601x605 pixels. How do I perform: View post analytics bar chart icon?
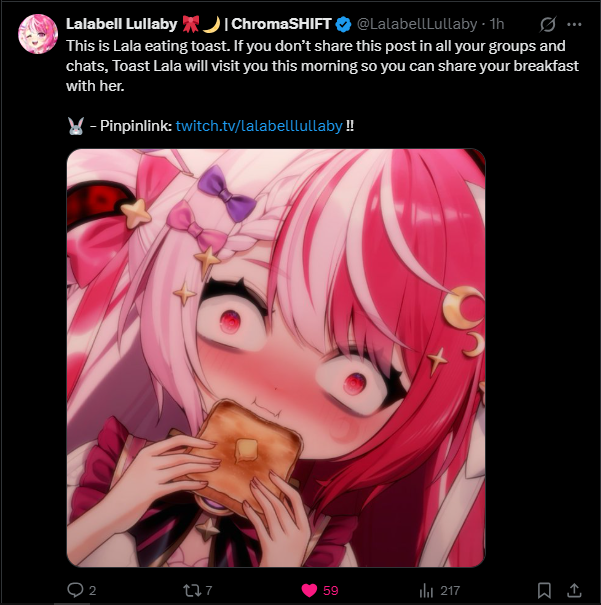point(426,590)
